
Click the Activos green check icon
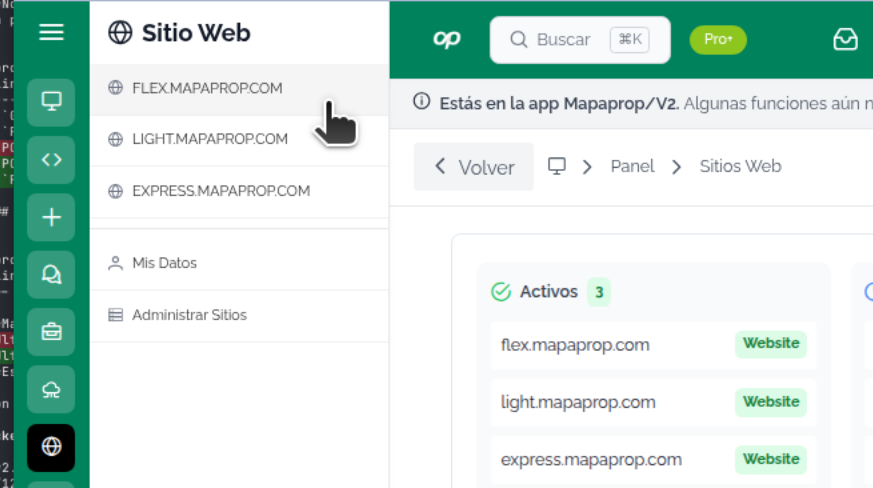501,291
